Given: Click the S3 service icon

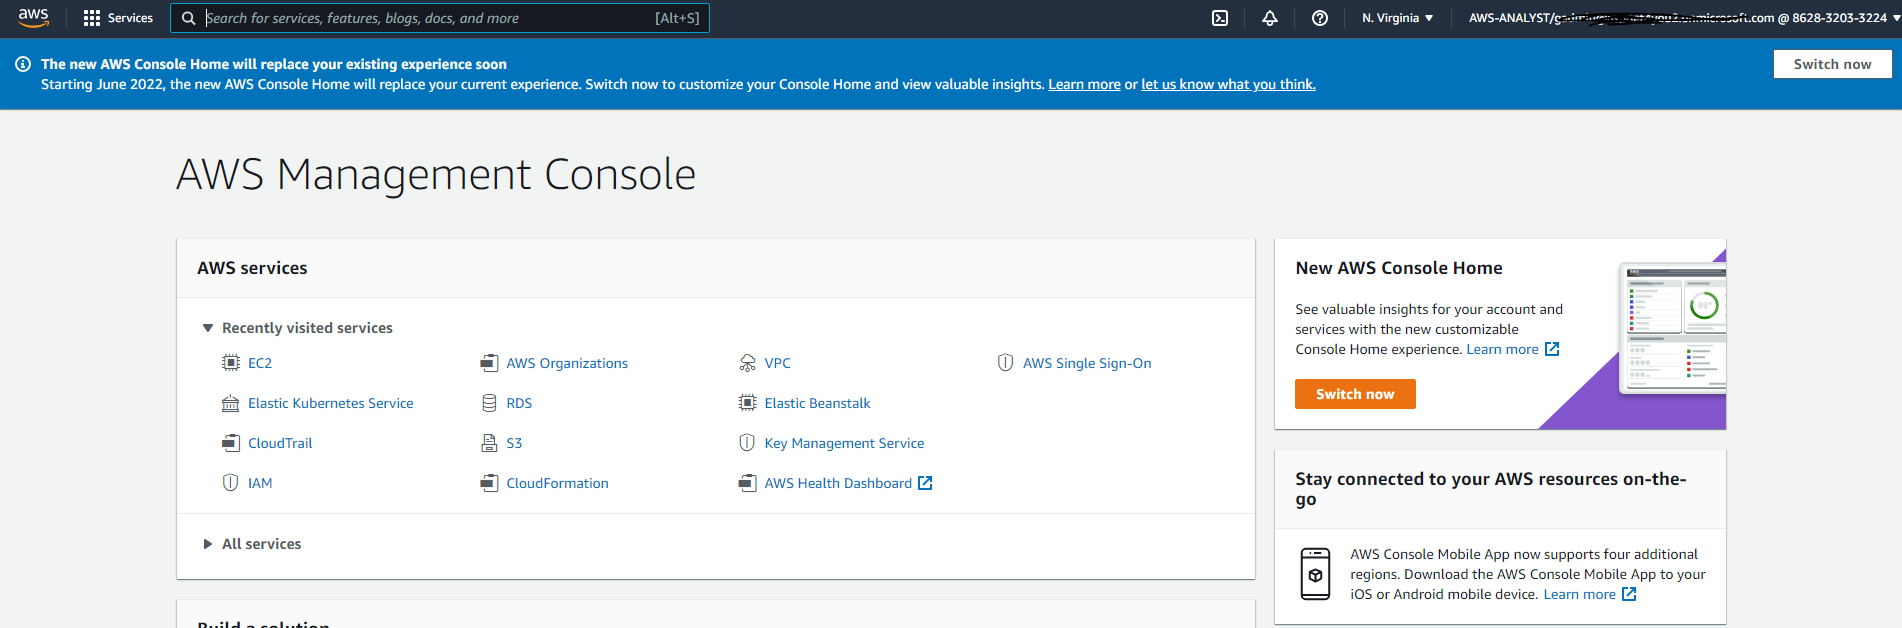Looking at the screenshot, I should click(x=489, y=443).
